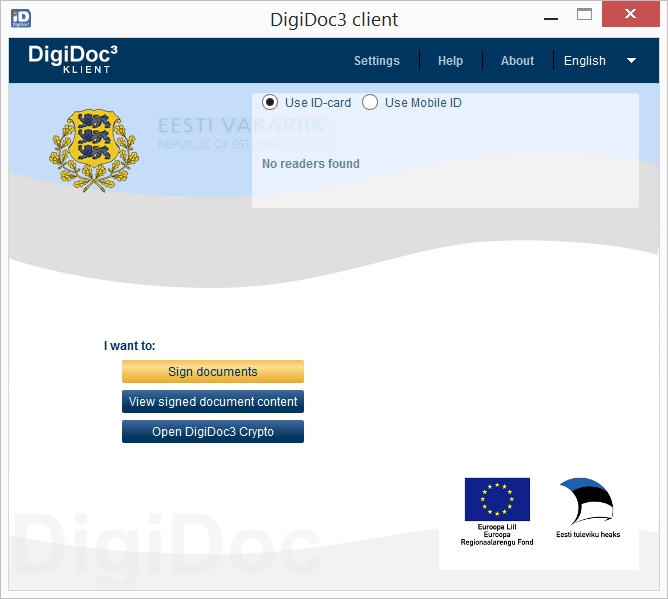The image size is (668, 599).
Task: Click the Estonian coat of arms emblem
Action: (x=94, y=150)
